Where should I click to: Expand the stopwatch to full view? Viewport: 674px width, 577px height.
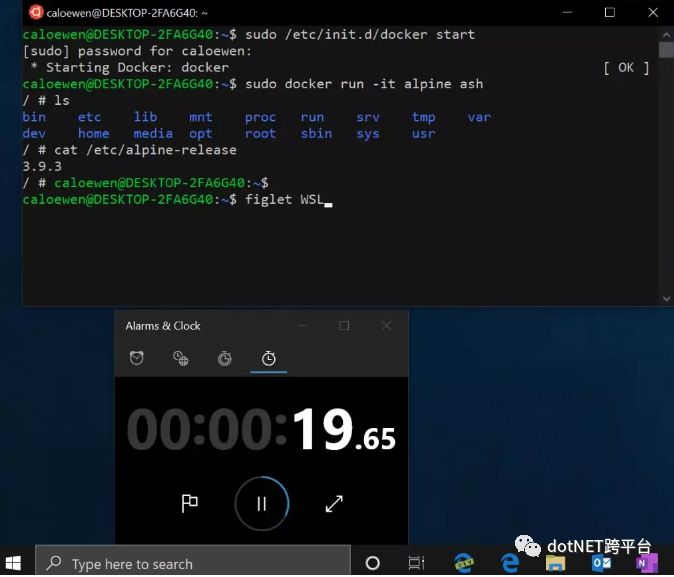[334, 504]
